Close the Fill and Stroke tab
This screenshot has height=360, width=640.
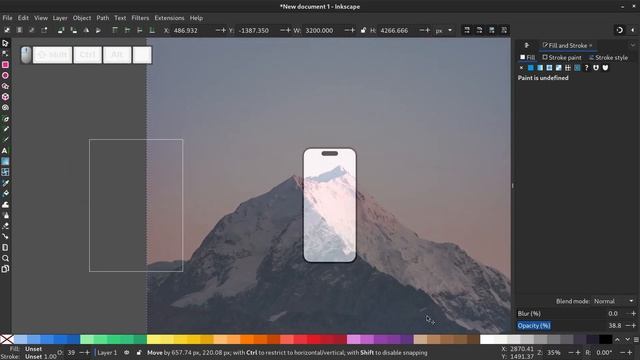(x=591, y=46)
